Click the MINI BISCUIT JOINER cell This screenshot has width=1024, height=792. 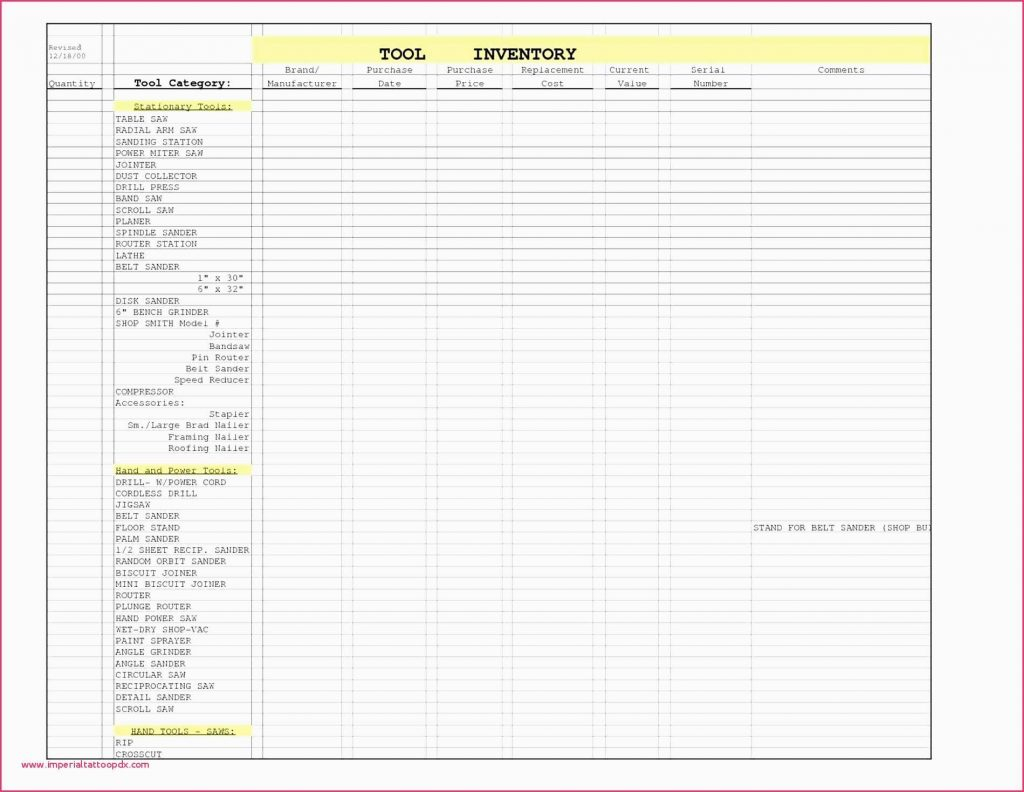click(x=171, y=584)
